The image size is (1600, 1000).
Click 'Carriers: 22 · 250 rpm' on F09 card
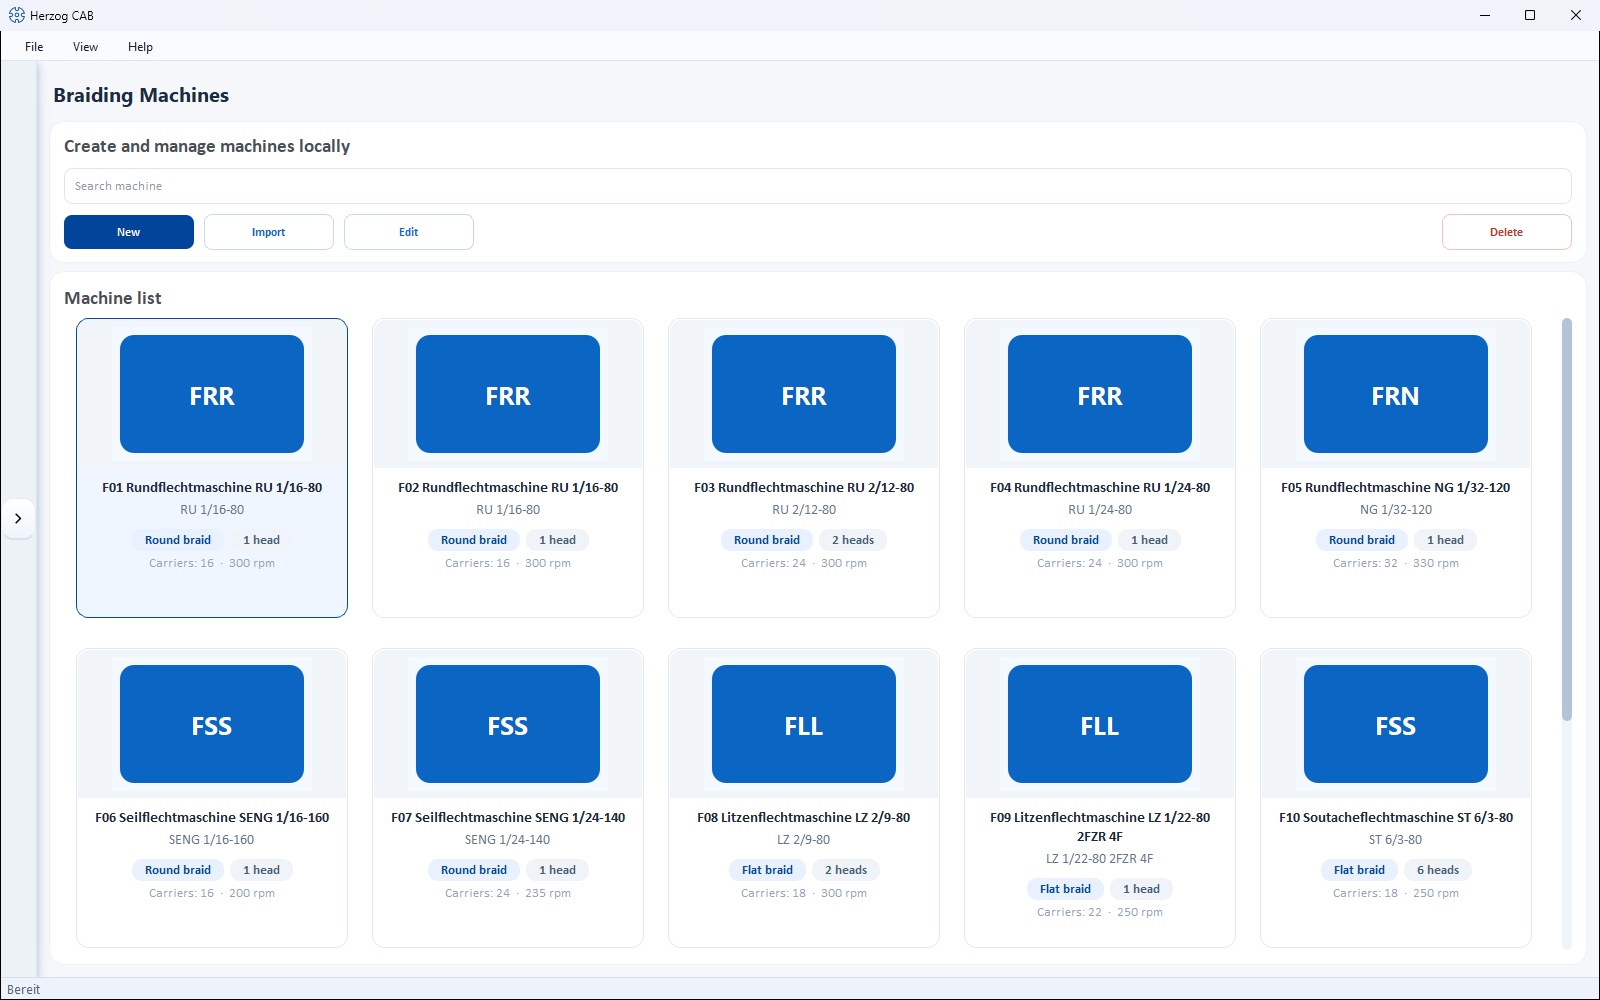coord(1100,913)
